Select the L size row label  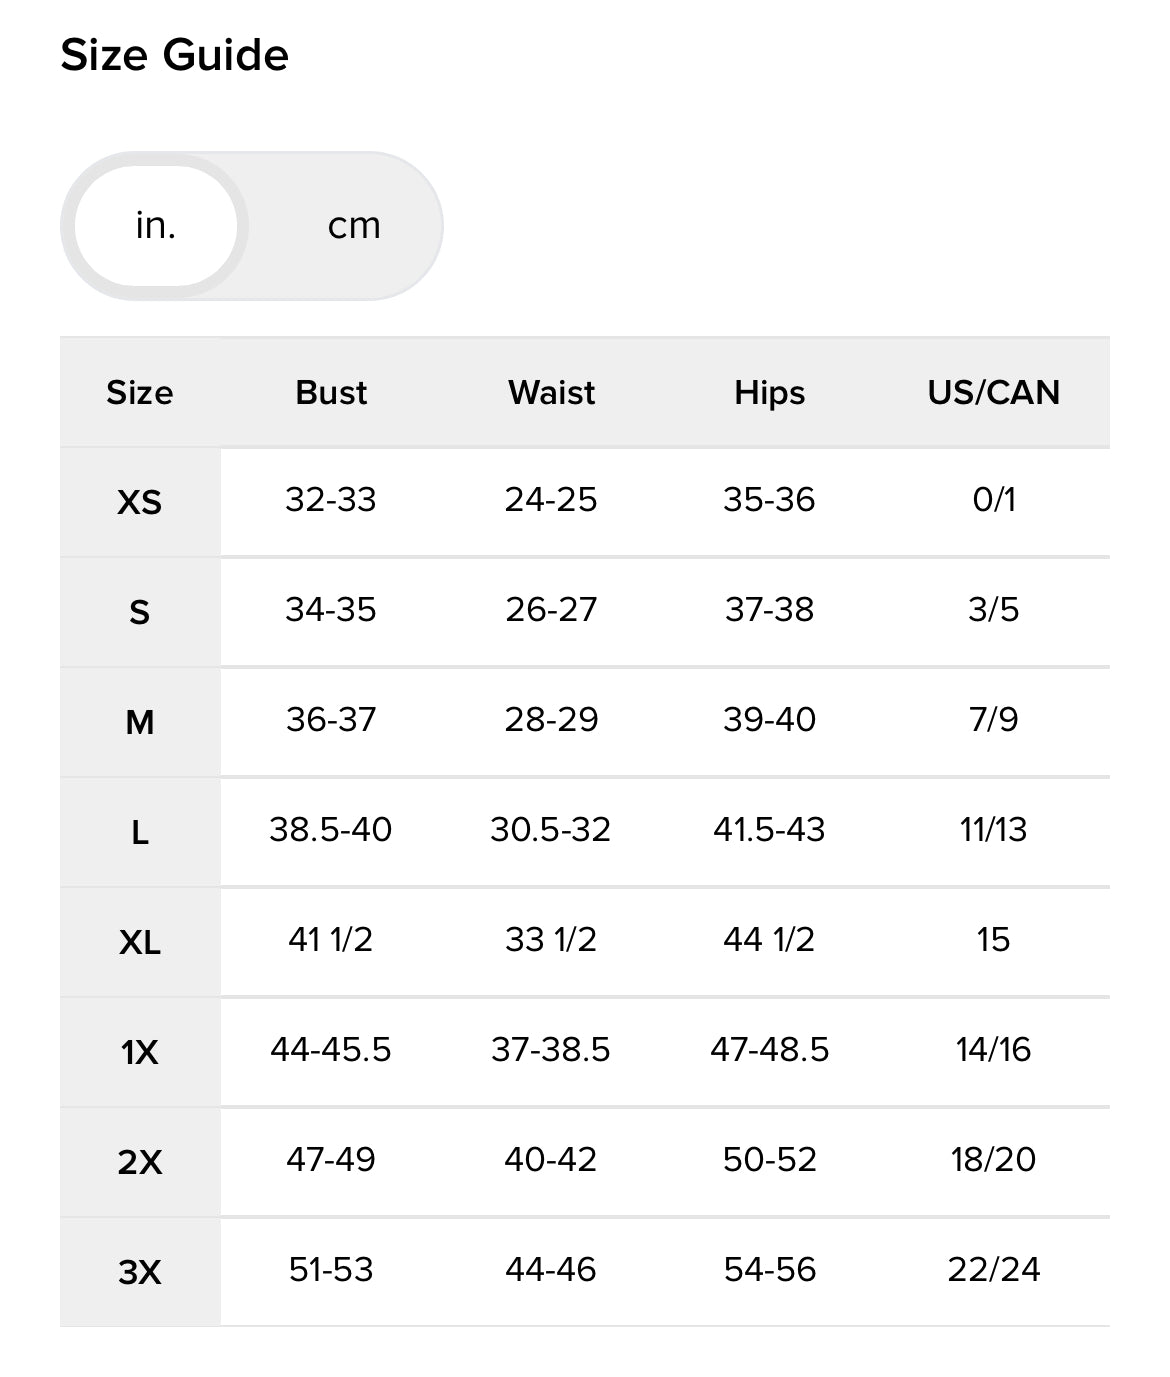click(140, 831)
